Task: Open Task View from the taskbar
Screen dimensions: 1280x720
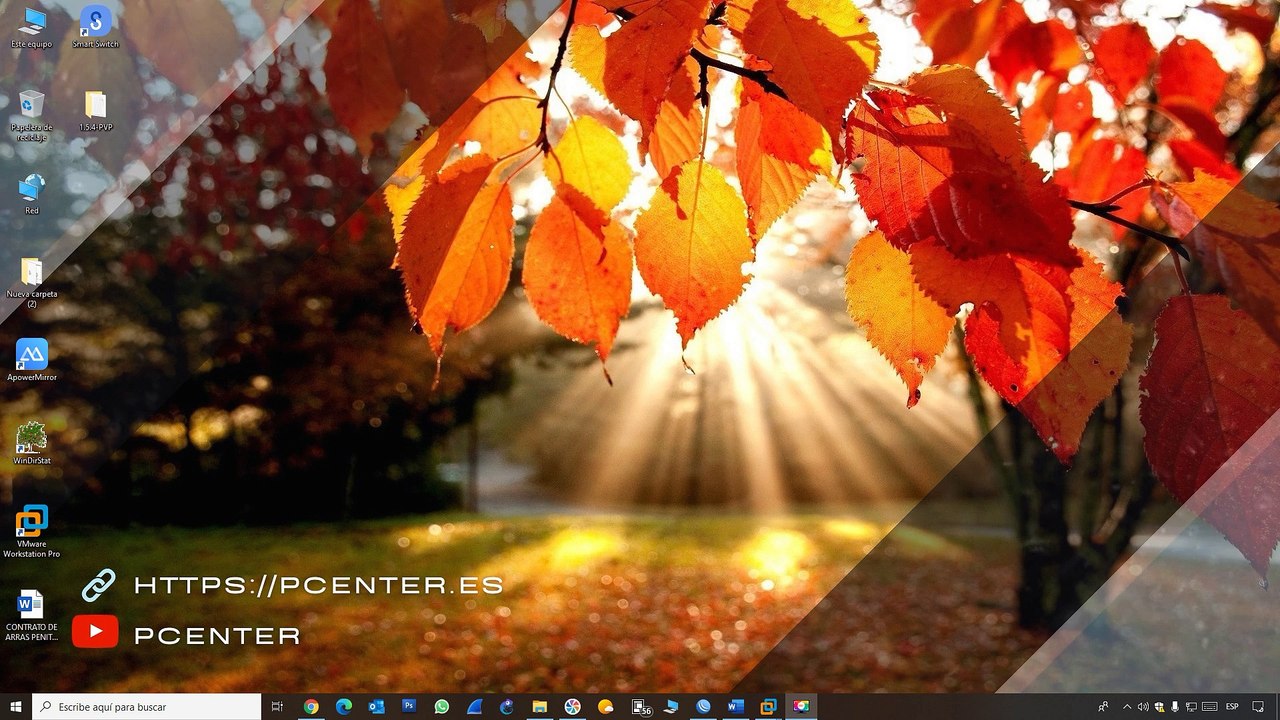Action: point(278,707)
